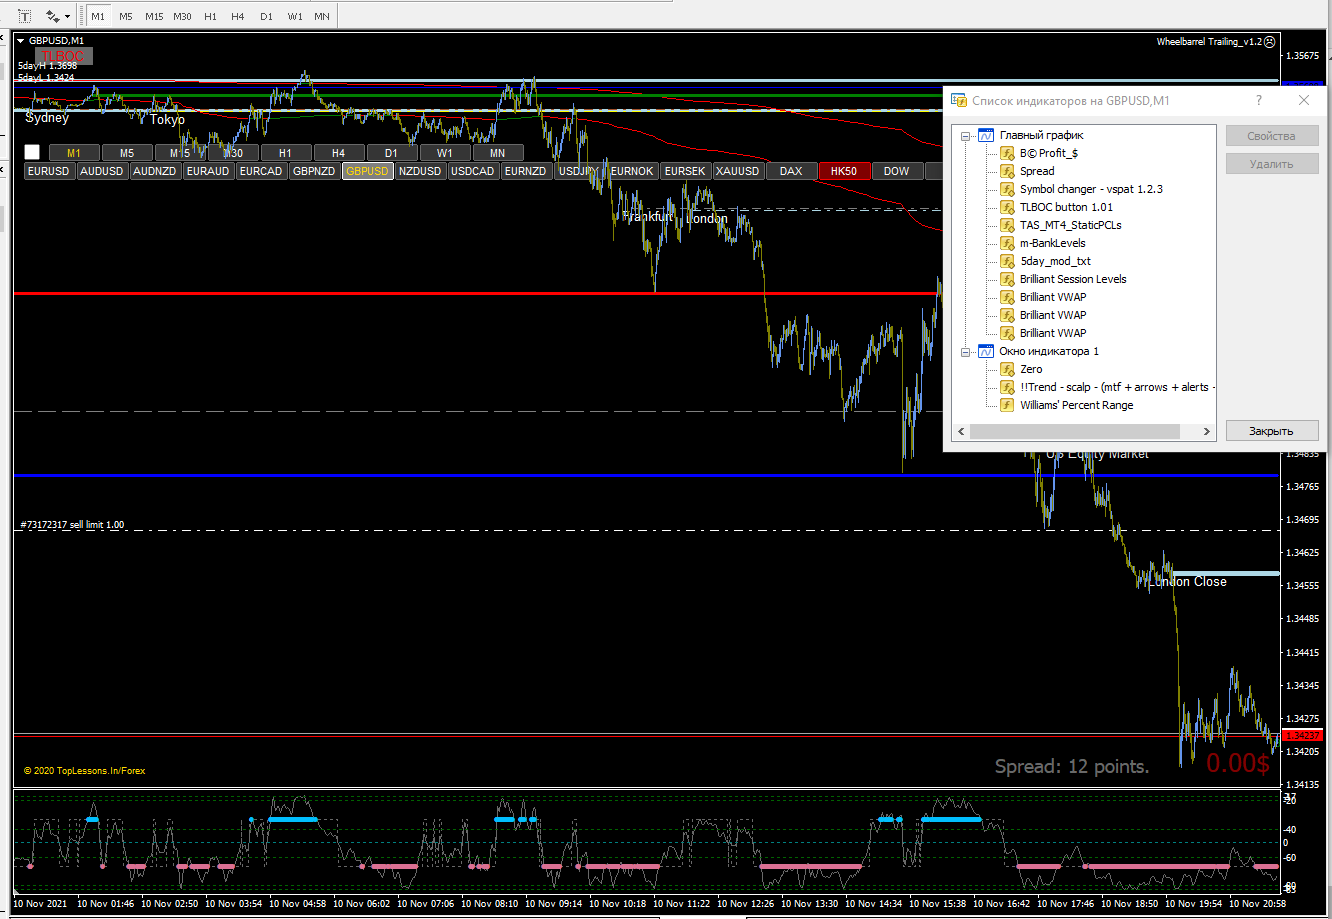1332x919 pixels.
Task: Click the Brilliant Session Levels indicator icon
Action: click(x=1007, y=279)
